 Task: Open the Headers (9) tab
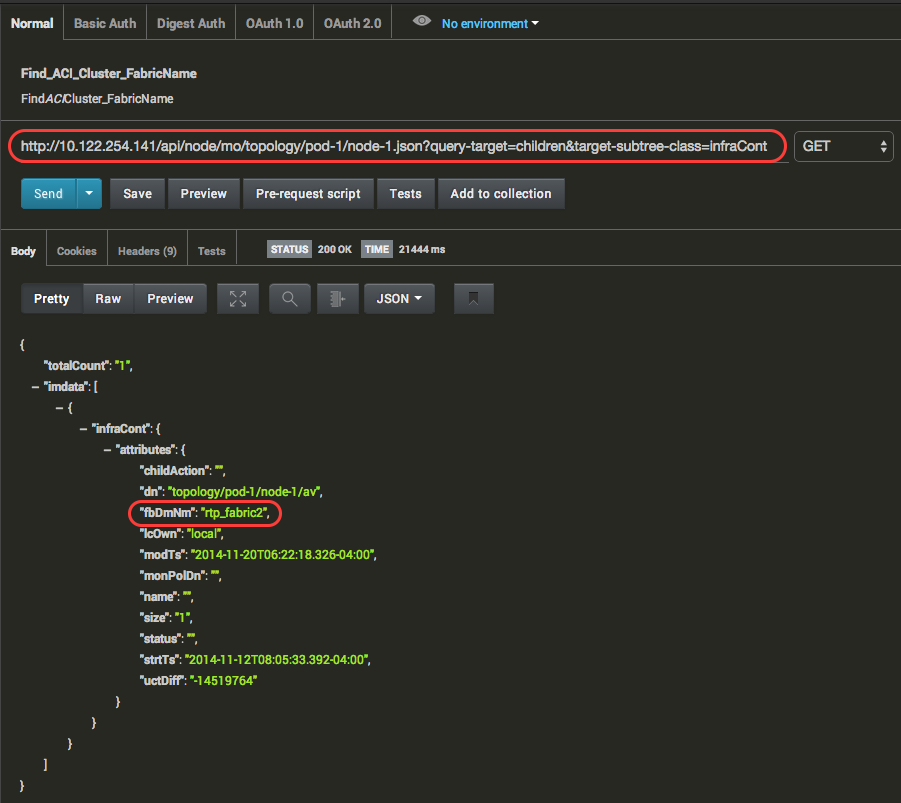click(147, 251)
